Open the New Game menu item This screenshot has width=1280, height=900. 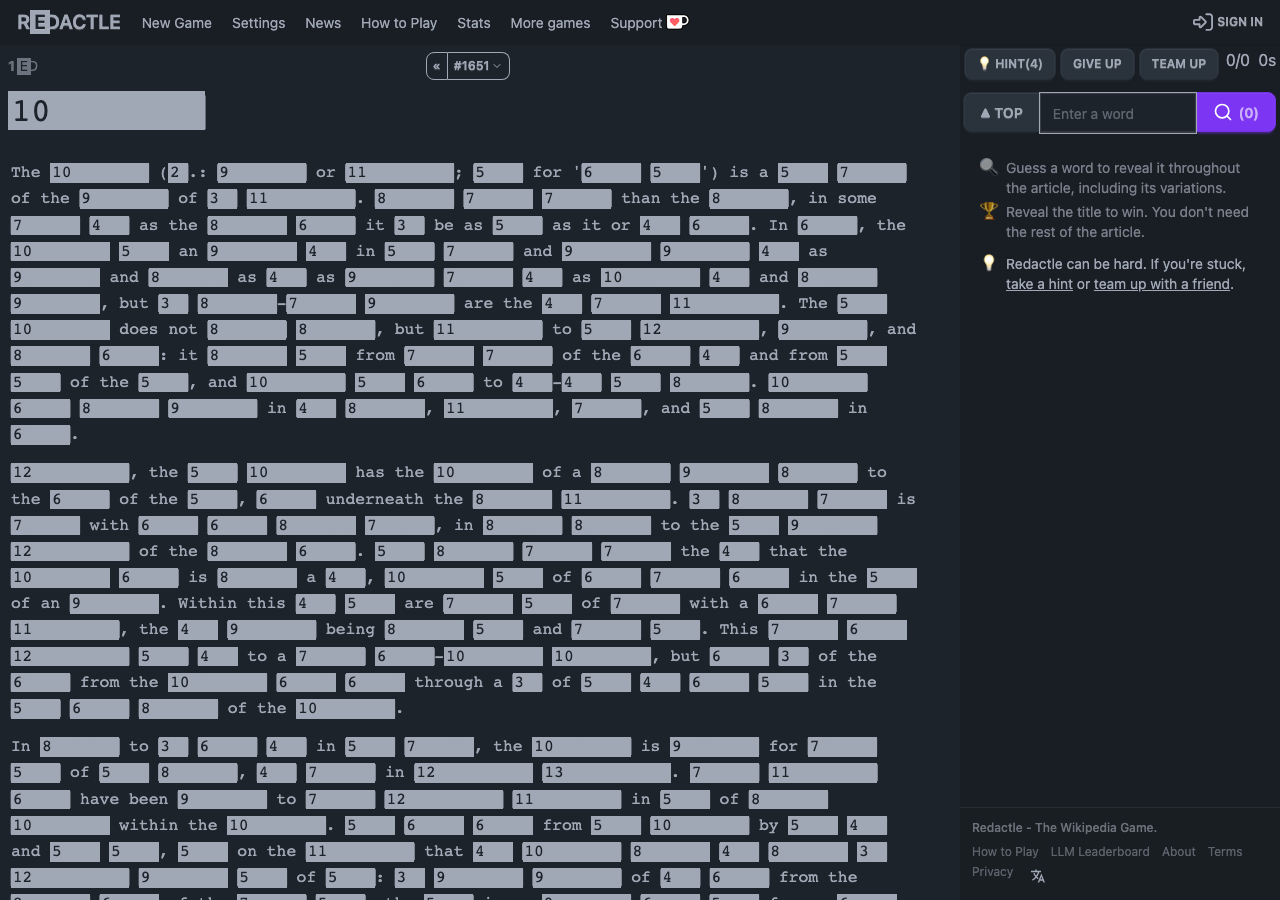point(177,23)
